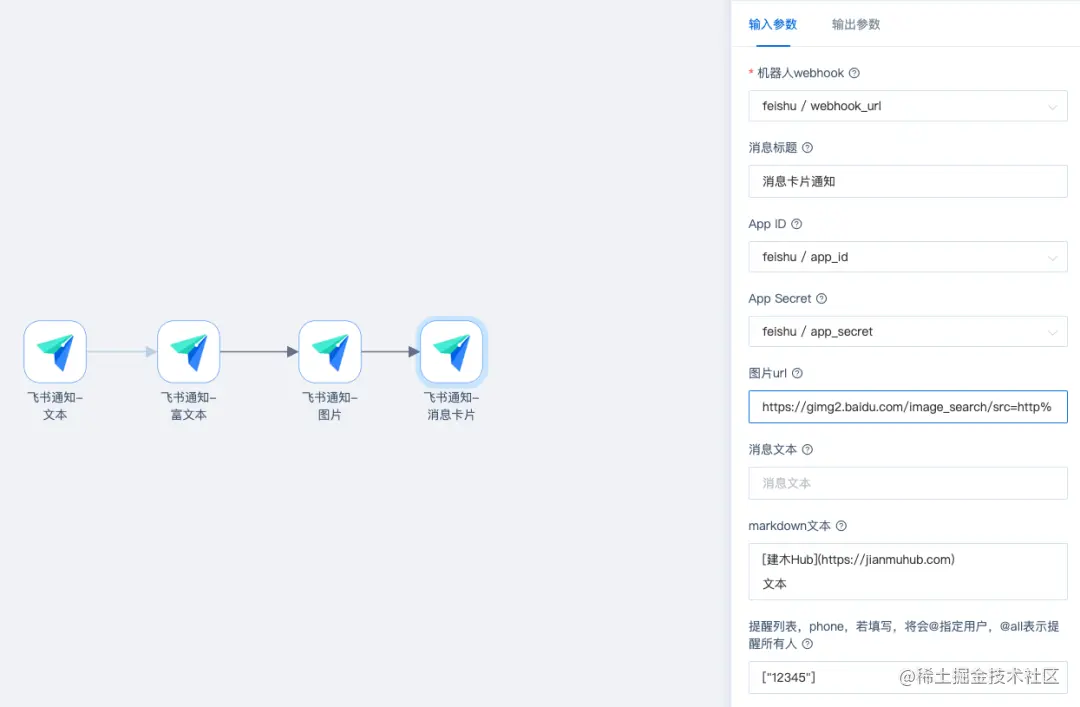Focus the 消息标题 input with 消息卡片通知
Image resolution: width=1080 pixels, height=707 pixels.
(908, 181)
